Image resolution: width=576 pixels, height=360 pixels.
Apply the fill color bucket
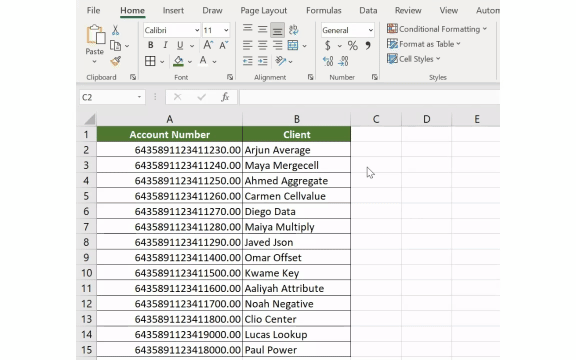pos(178,61)
